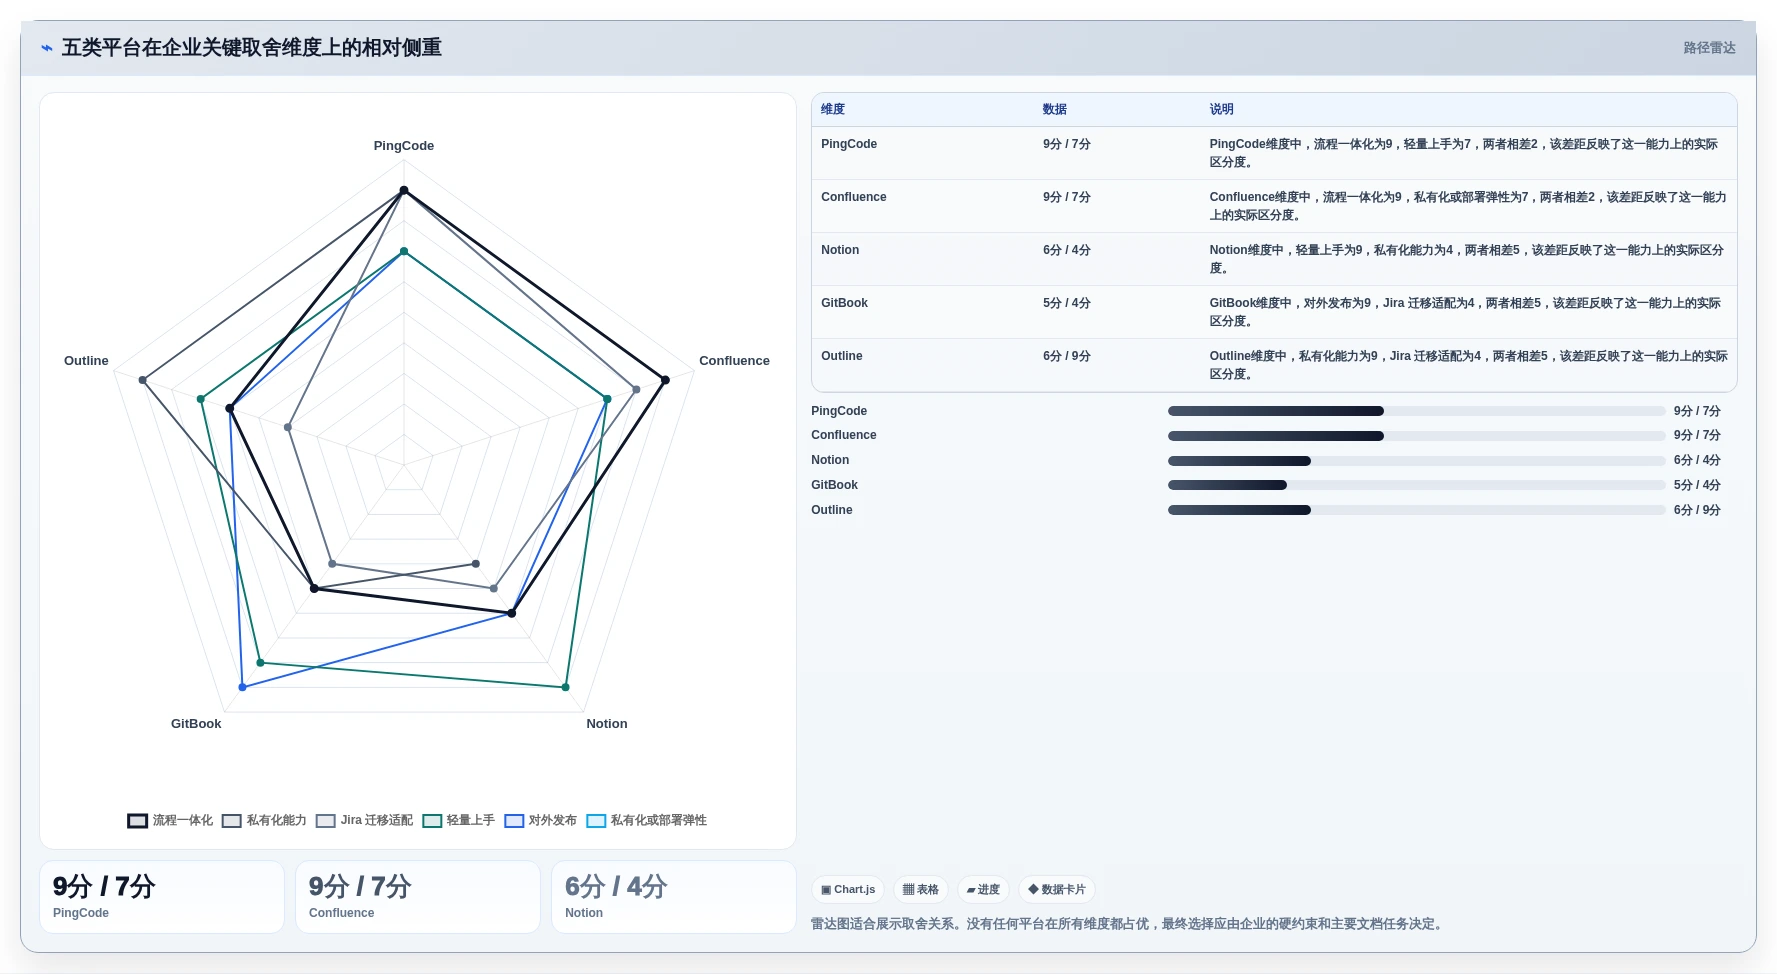Screen dimensions: 1777x974
Task: Click the outermost green point on the Notion axis
Action: 565,687
